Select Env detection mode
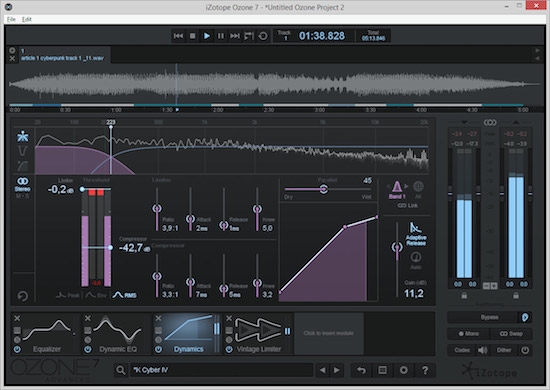 pos(96,295)
